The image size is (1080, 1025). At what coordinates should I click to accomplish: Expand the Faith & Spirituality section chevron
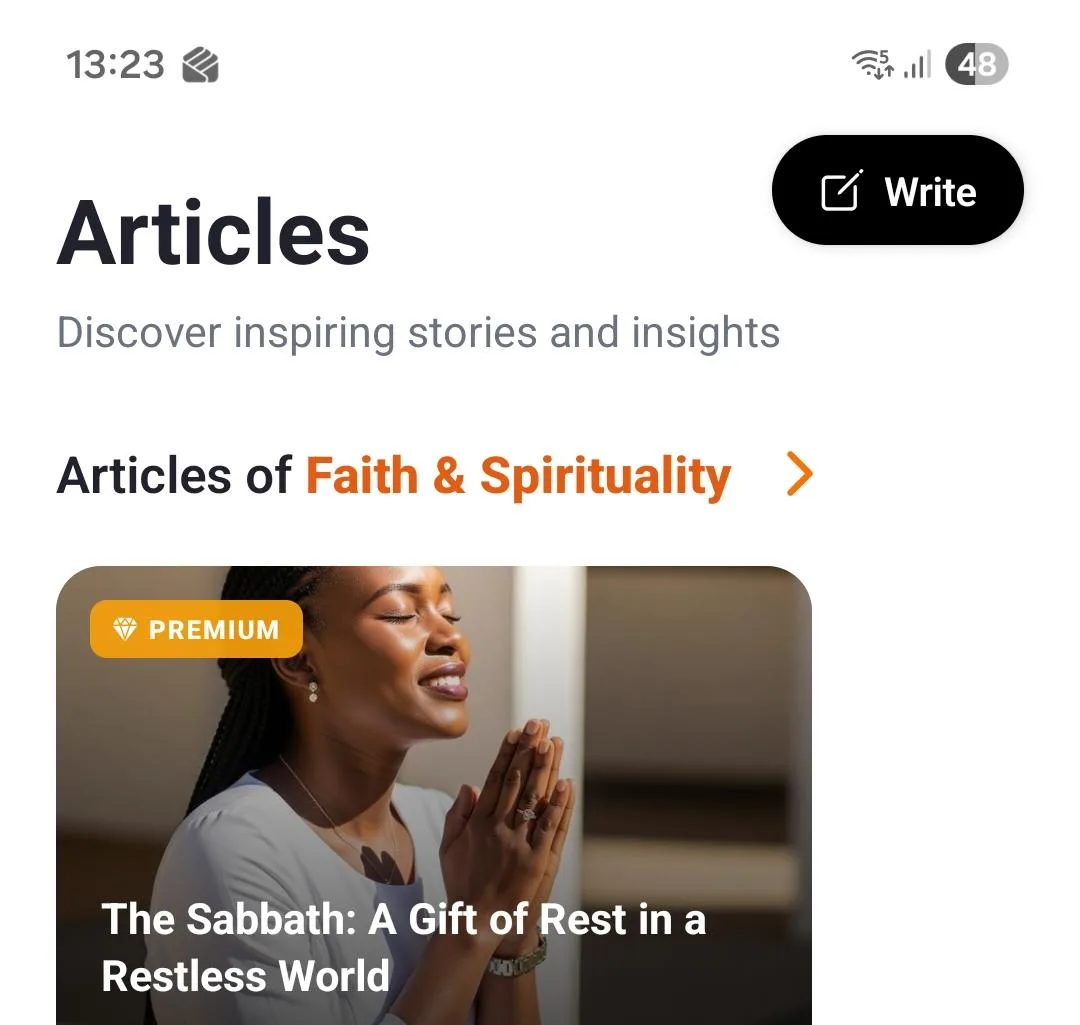click(x=797, y=475)
